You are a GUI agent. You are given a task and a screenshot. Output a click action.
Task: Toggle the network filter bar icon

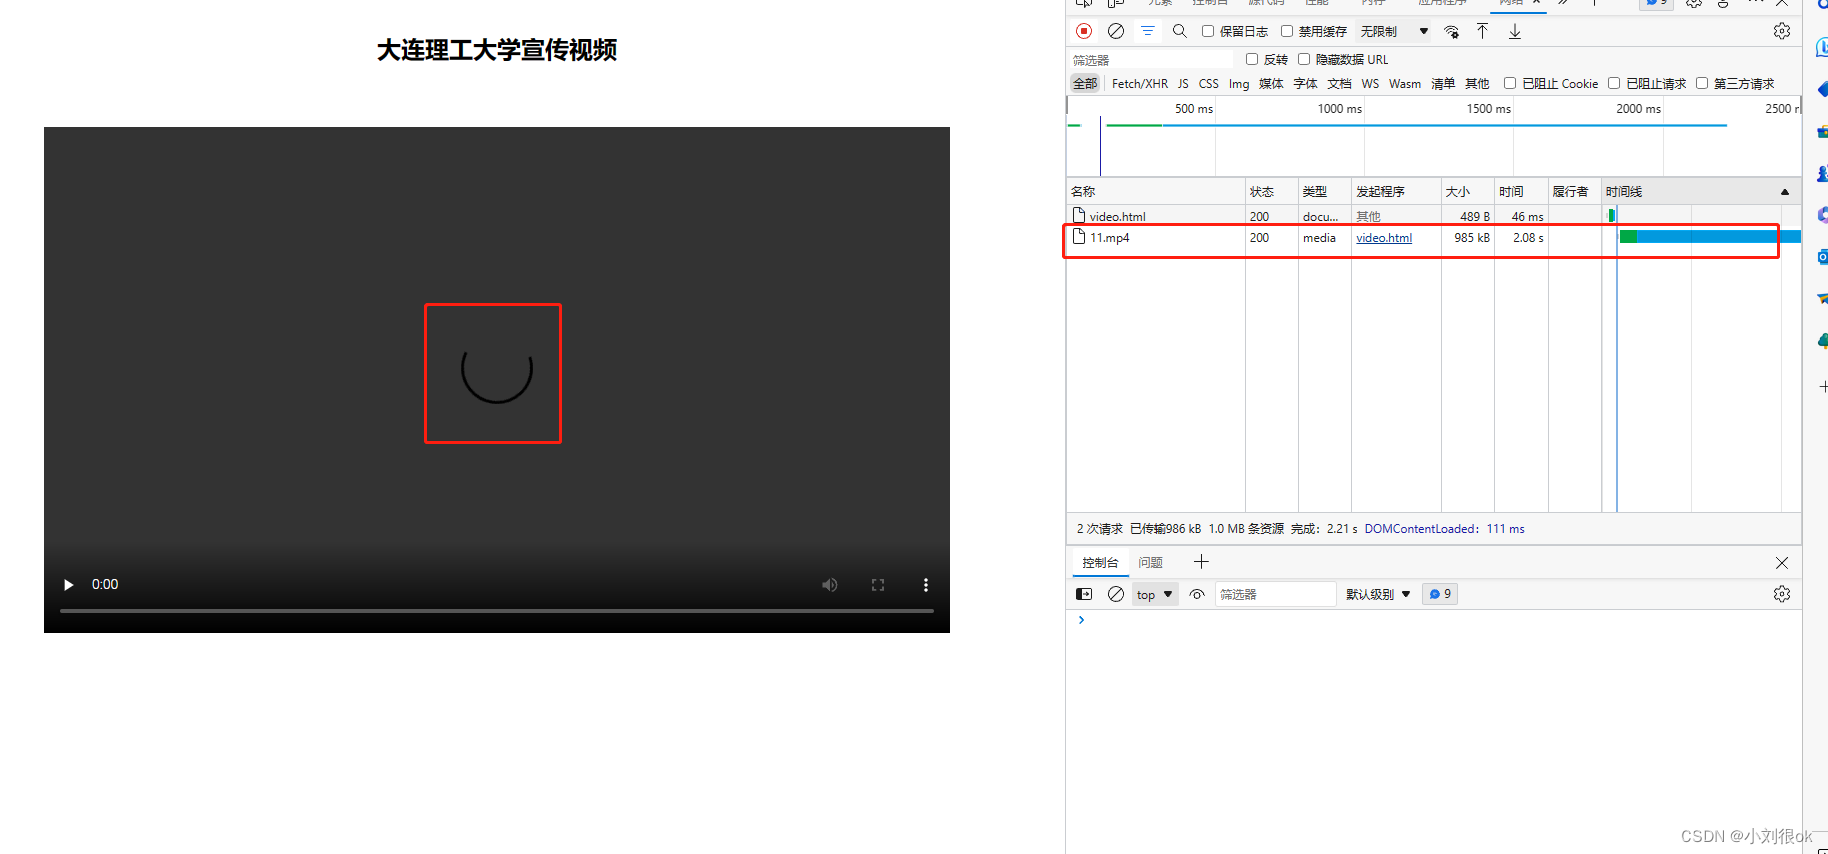[1148, 31]
